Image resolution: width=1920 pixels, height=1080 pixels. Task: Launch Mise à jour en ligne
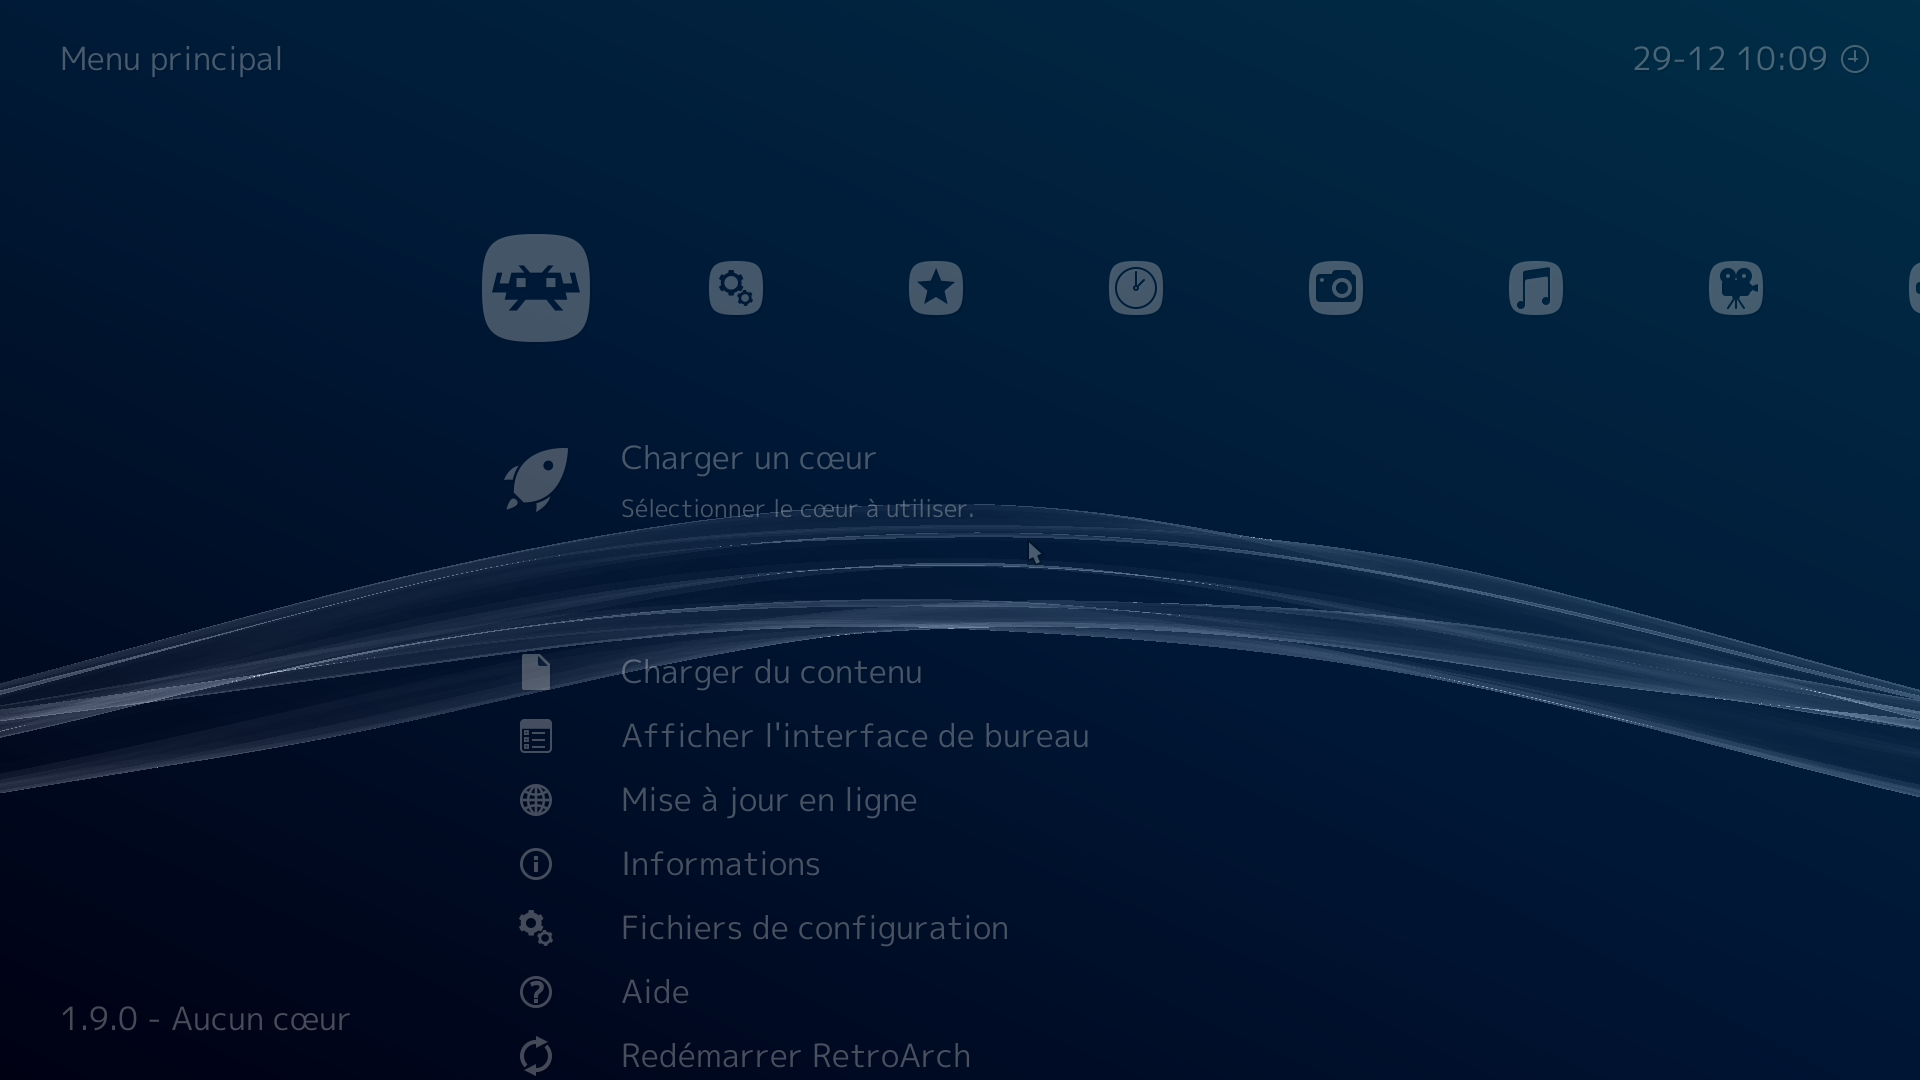pos(768,800)
